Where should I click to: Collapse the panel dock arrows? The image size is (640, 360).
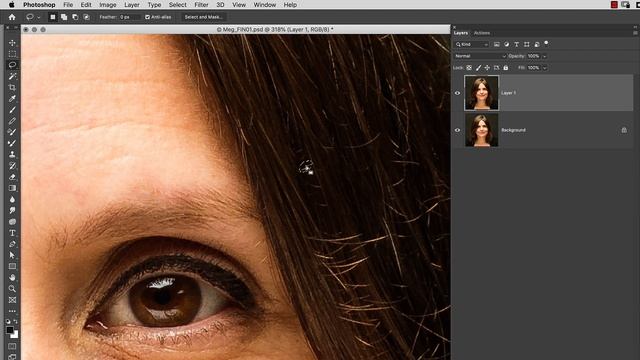coord(635,27)
